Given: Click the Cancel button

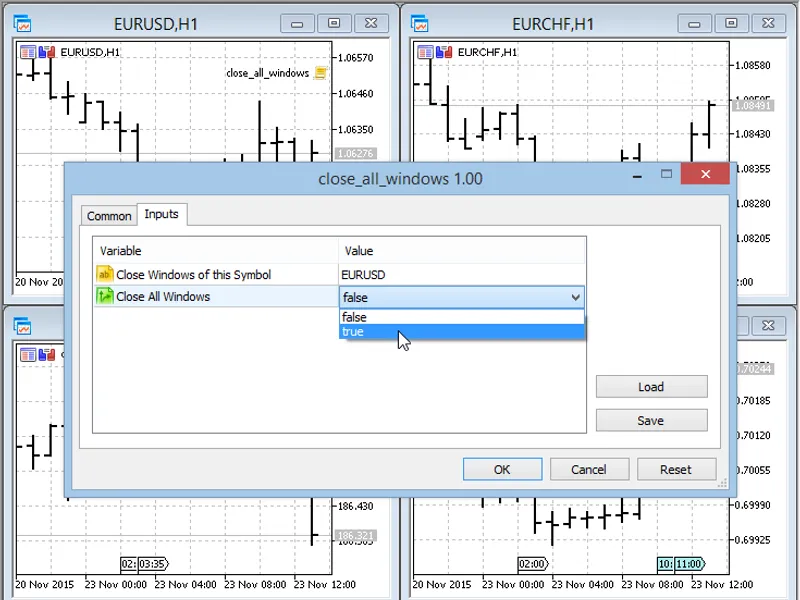Looking at the screenshot, I should (x=589, y=469).
